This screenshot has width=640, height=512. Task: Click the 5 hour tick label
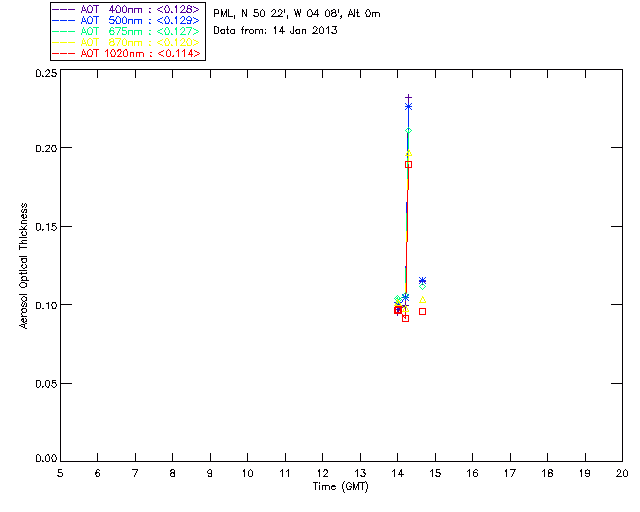click(x=60, y=473)
